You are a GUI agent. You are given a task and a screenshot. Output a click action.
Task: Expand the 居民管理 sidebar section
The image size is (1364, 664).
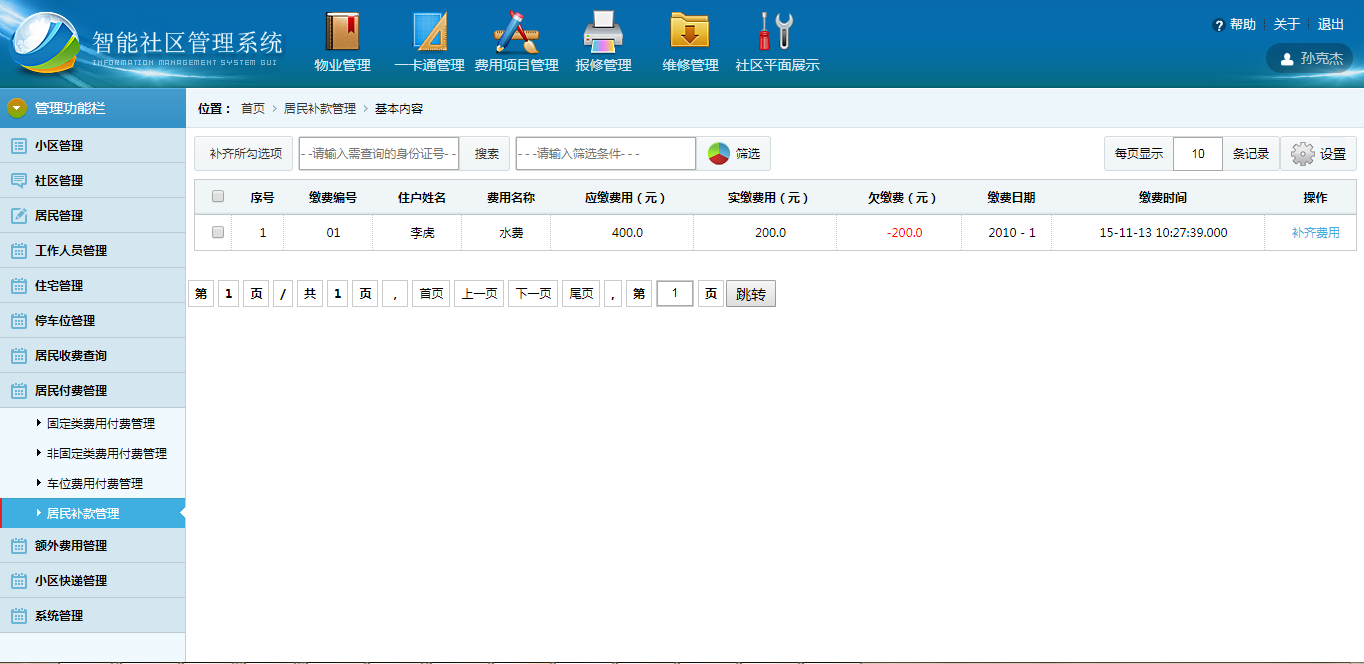93,216
